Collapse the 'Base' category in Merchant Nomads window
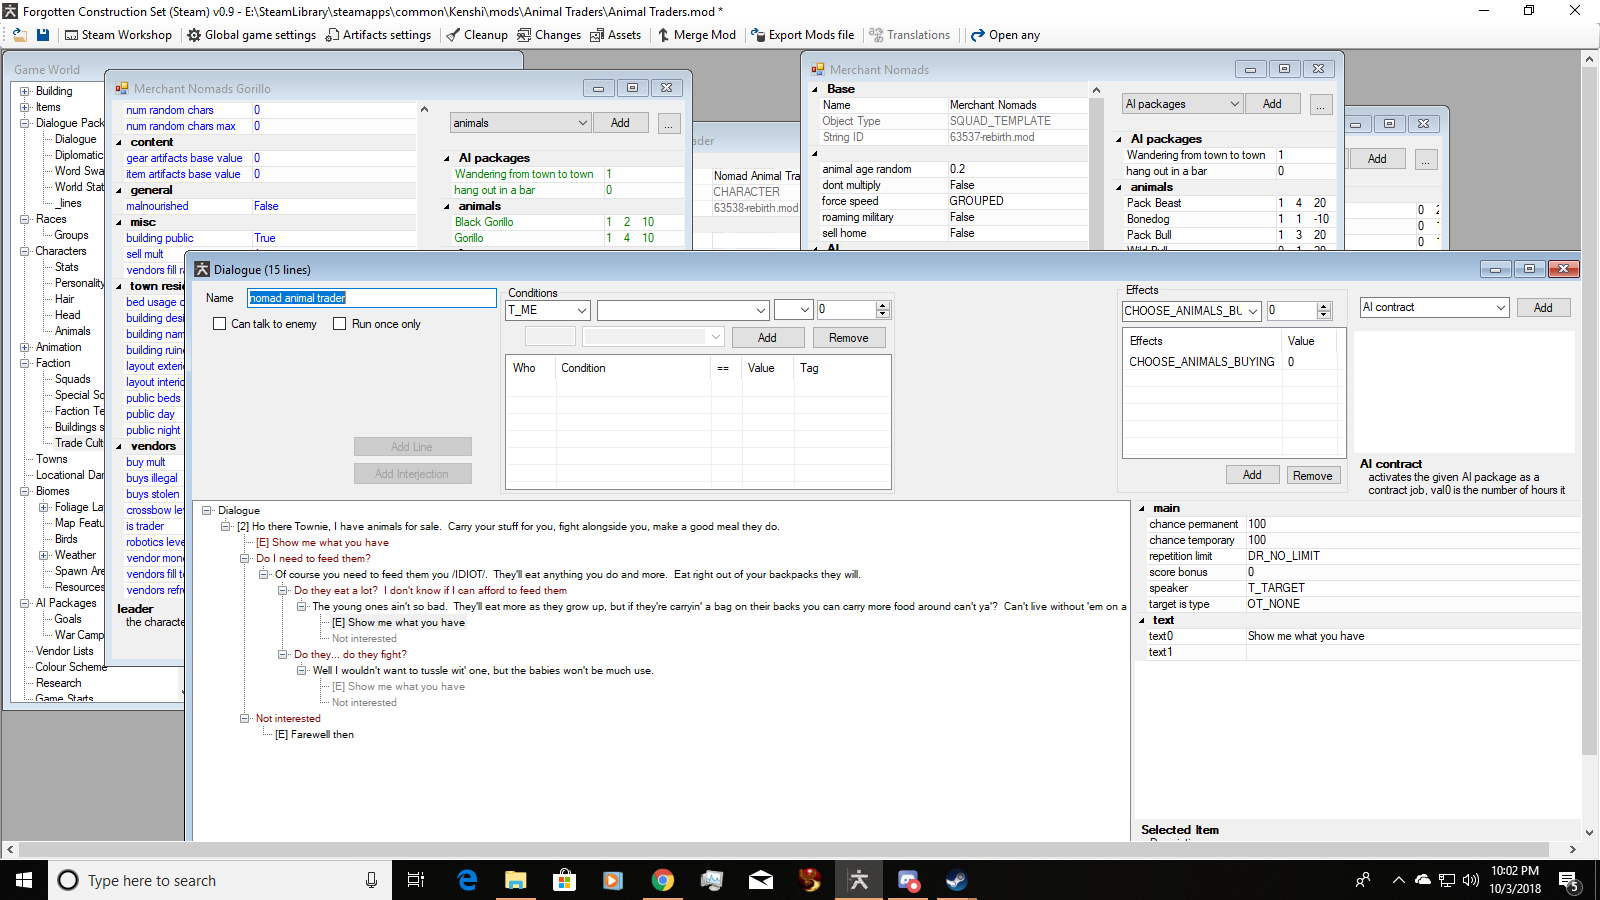The height and width of the screenshot is (900, 1600). coord(814,89)
